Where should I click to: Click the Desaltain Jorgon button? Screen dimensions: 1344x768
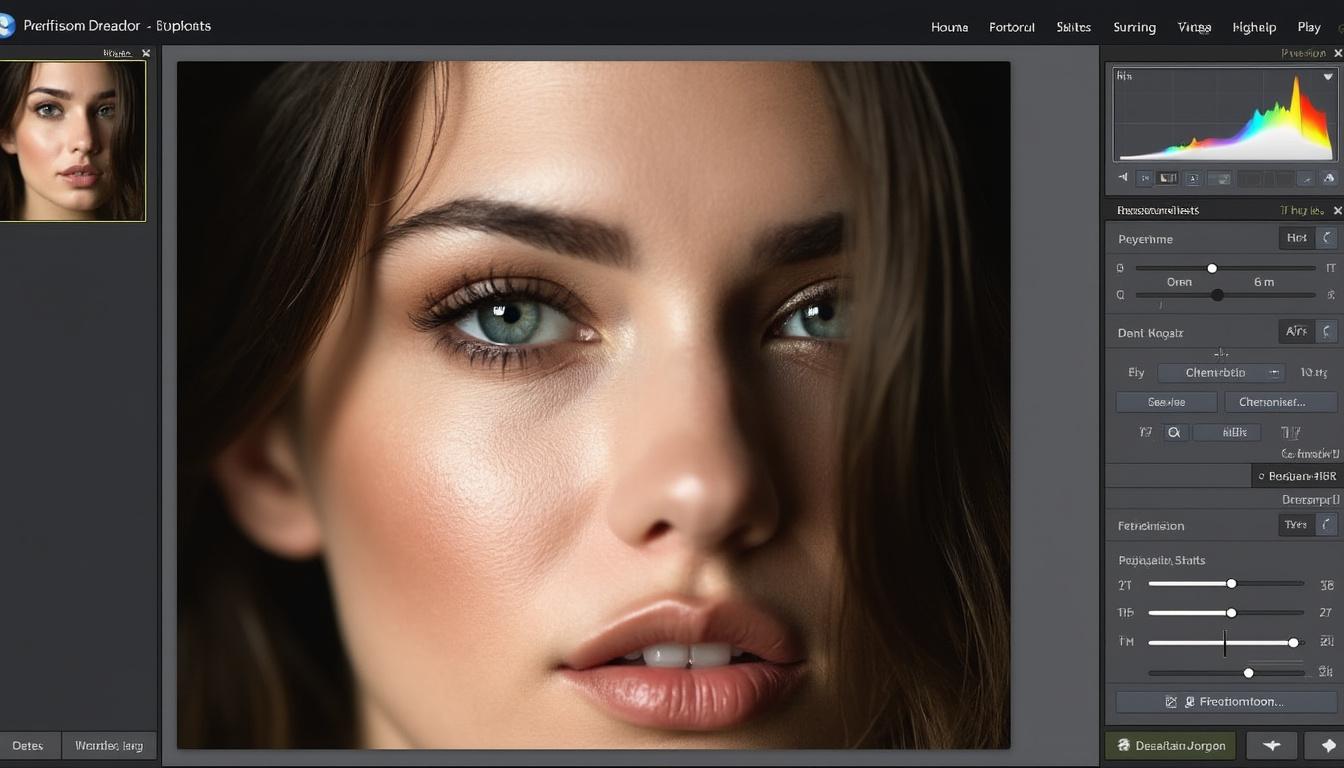1171,745
